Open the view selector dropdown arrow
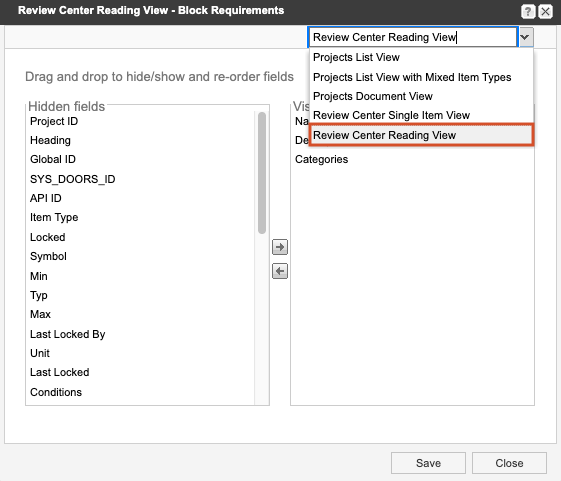 tap(525, 37)
